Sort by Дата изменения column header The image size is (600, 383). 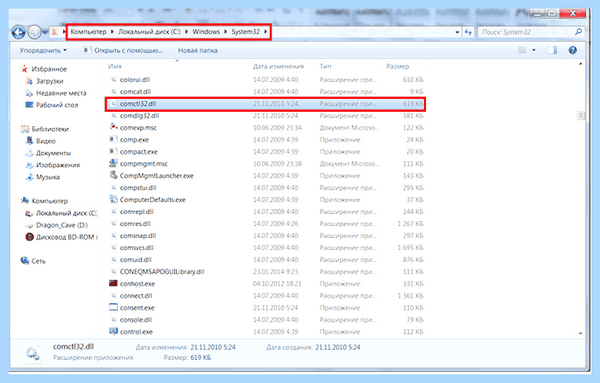coord(278,66)
